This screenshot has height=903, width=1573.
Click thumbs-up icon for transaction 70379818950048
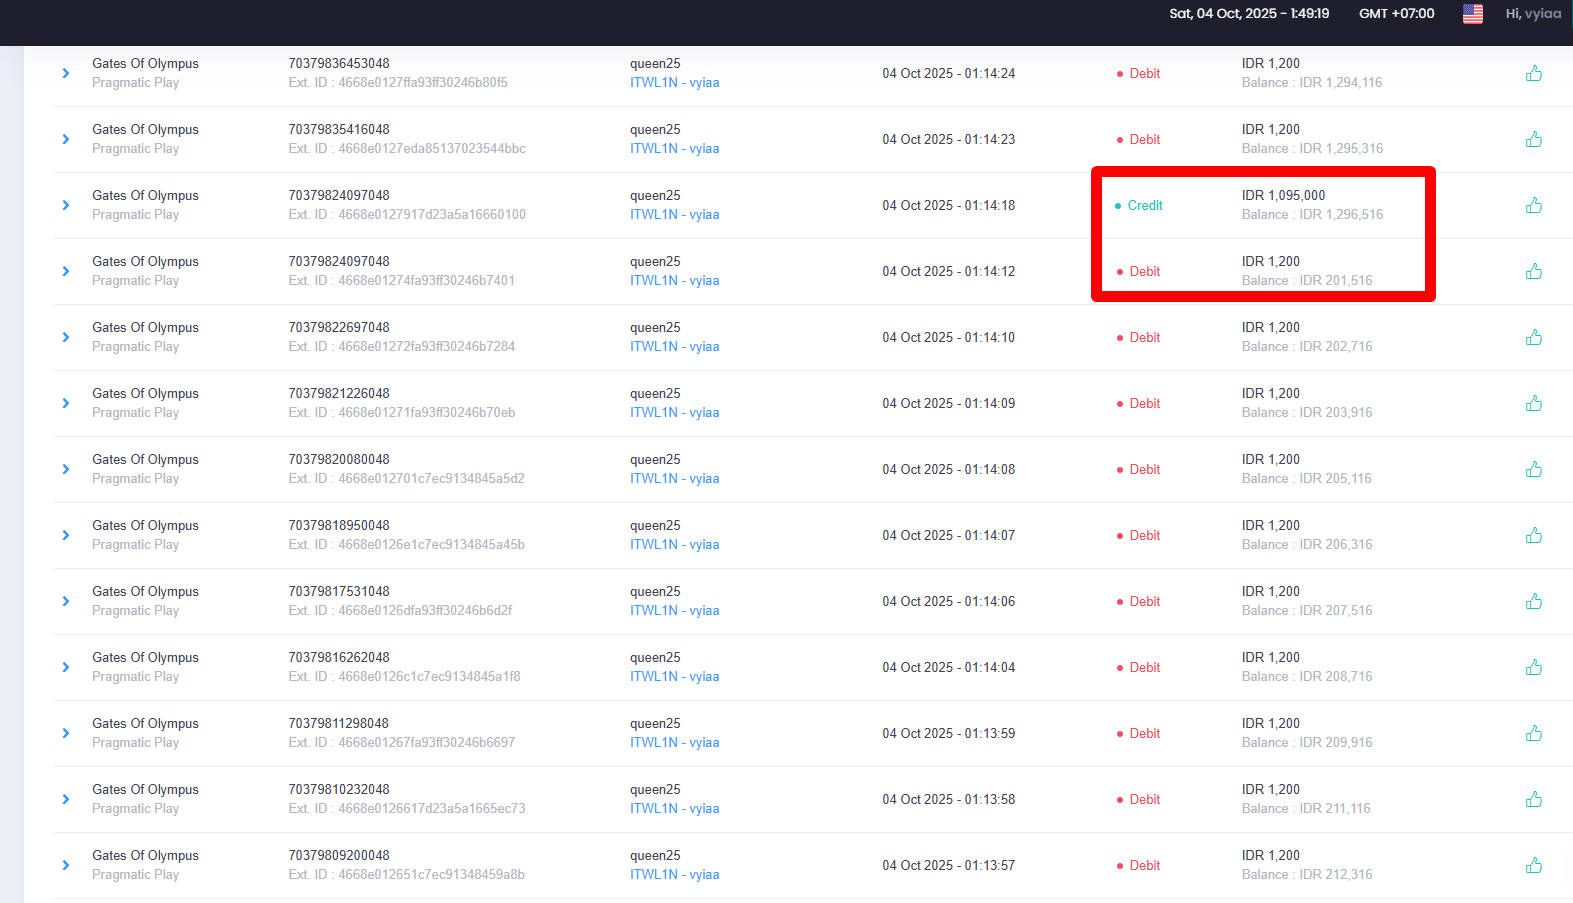1533,535
